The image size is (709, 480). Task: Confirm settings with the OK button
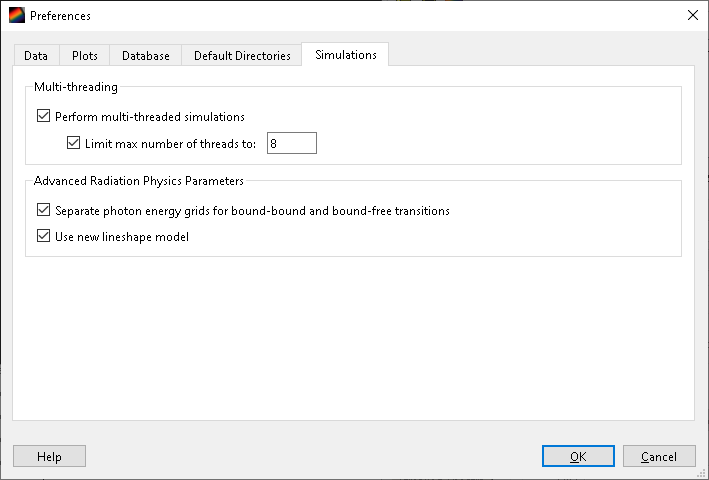[x=578, y=456]
